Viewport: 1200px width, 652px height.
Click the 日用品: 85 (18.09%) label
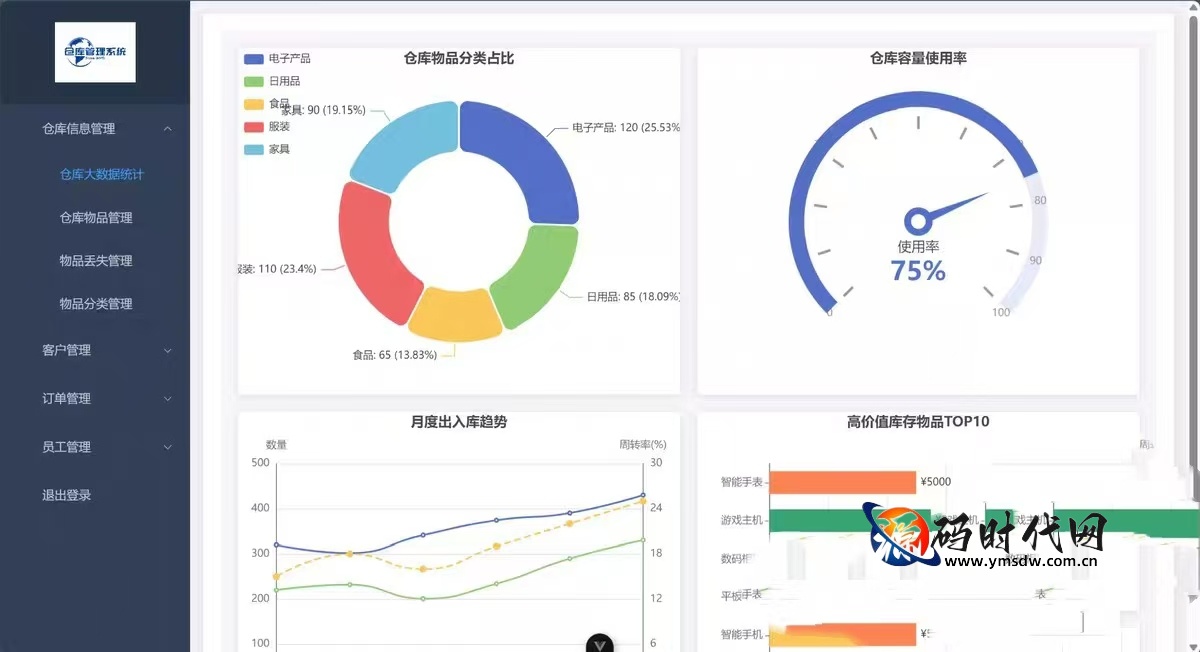click(633, 297)
